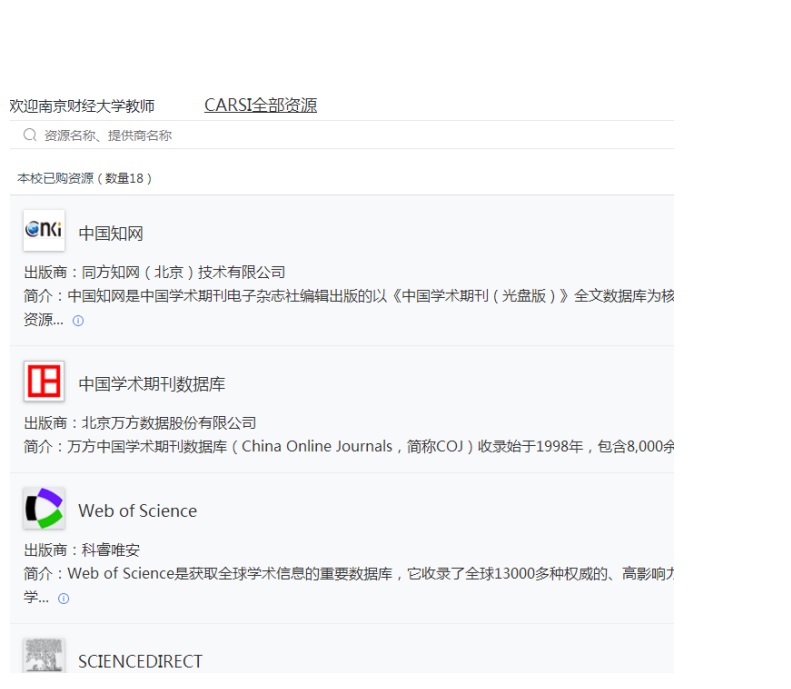Select the 欢迎南京财经大学教师 welcome text
This screenshot has height=689, width=791.
click(82, 106)
